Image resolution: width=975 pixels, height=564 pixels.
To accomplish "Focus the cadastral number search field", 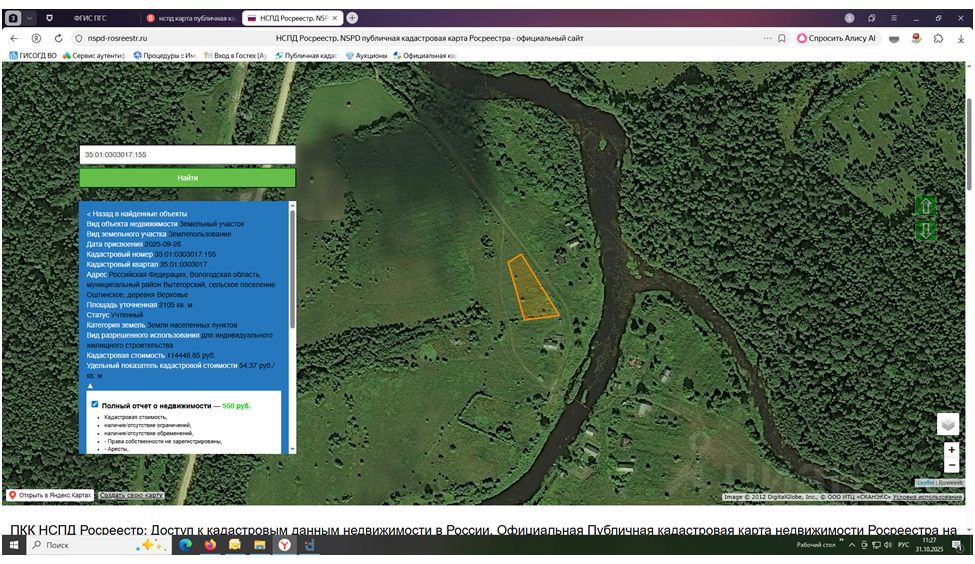I will click(x=187, y=155).
